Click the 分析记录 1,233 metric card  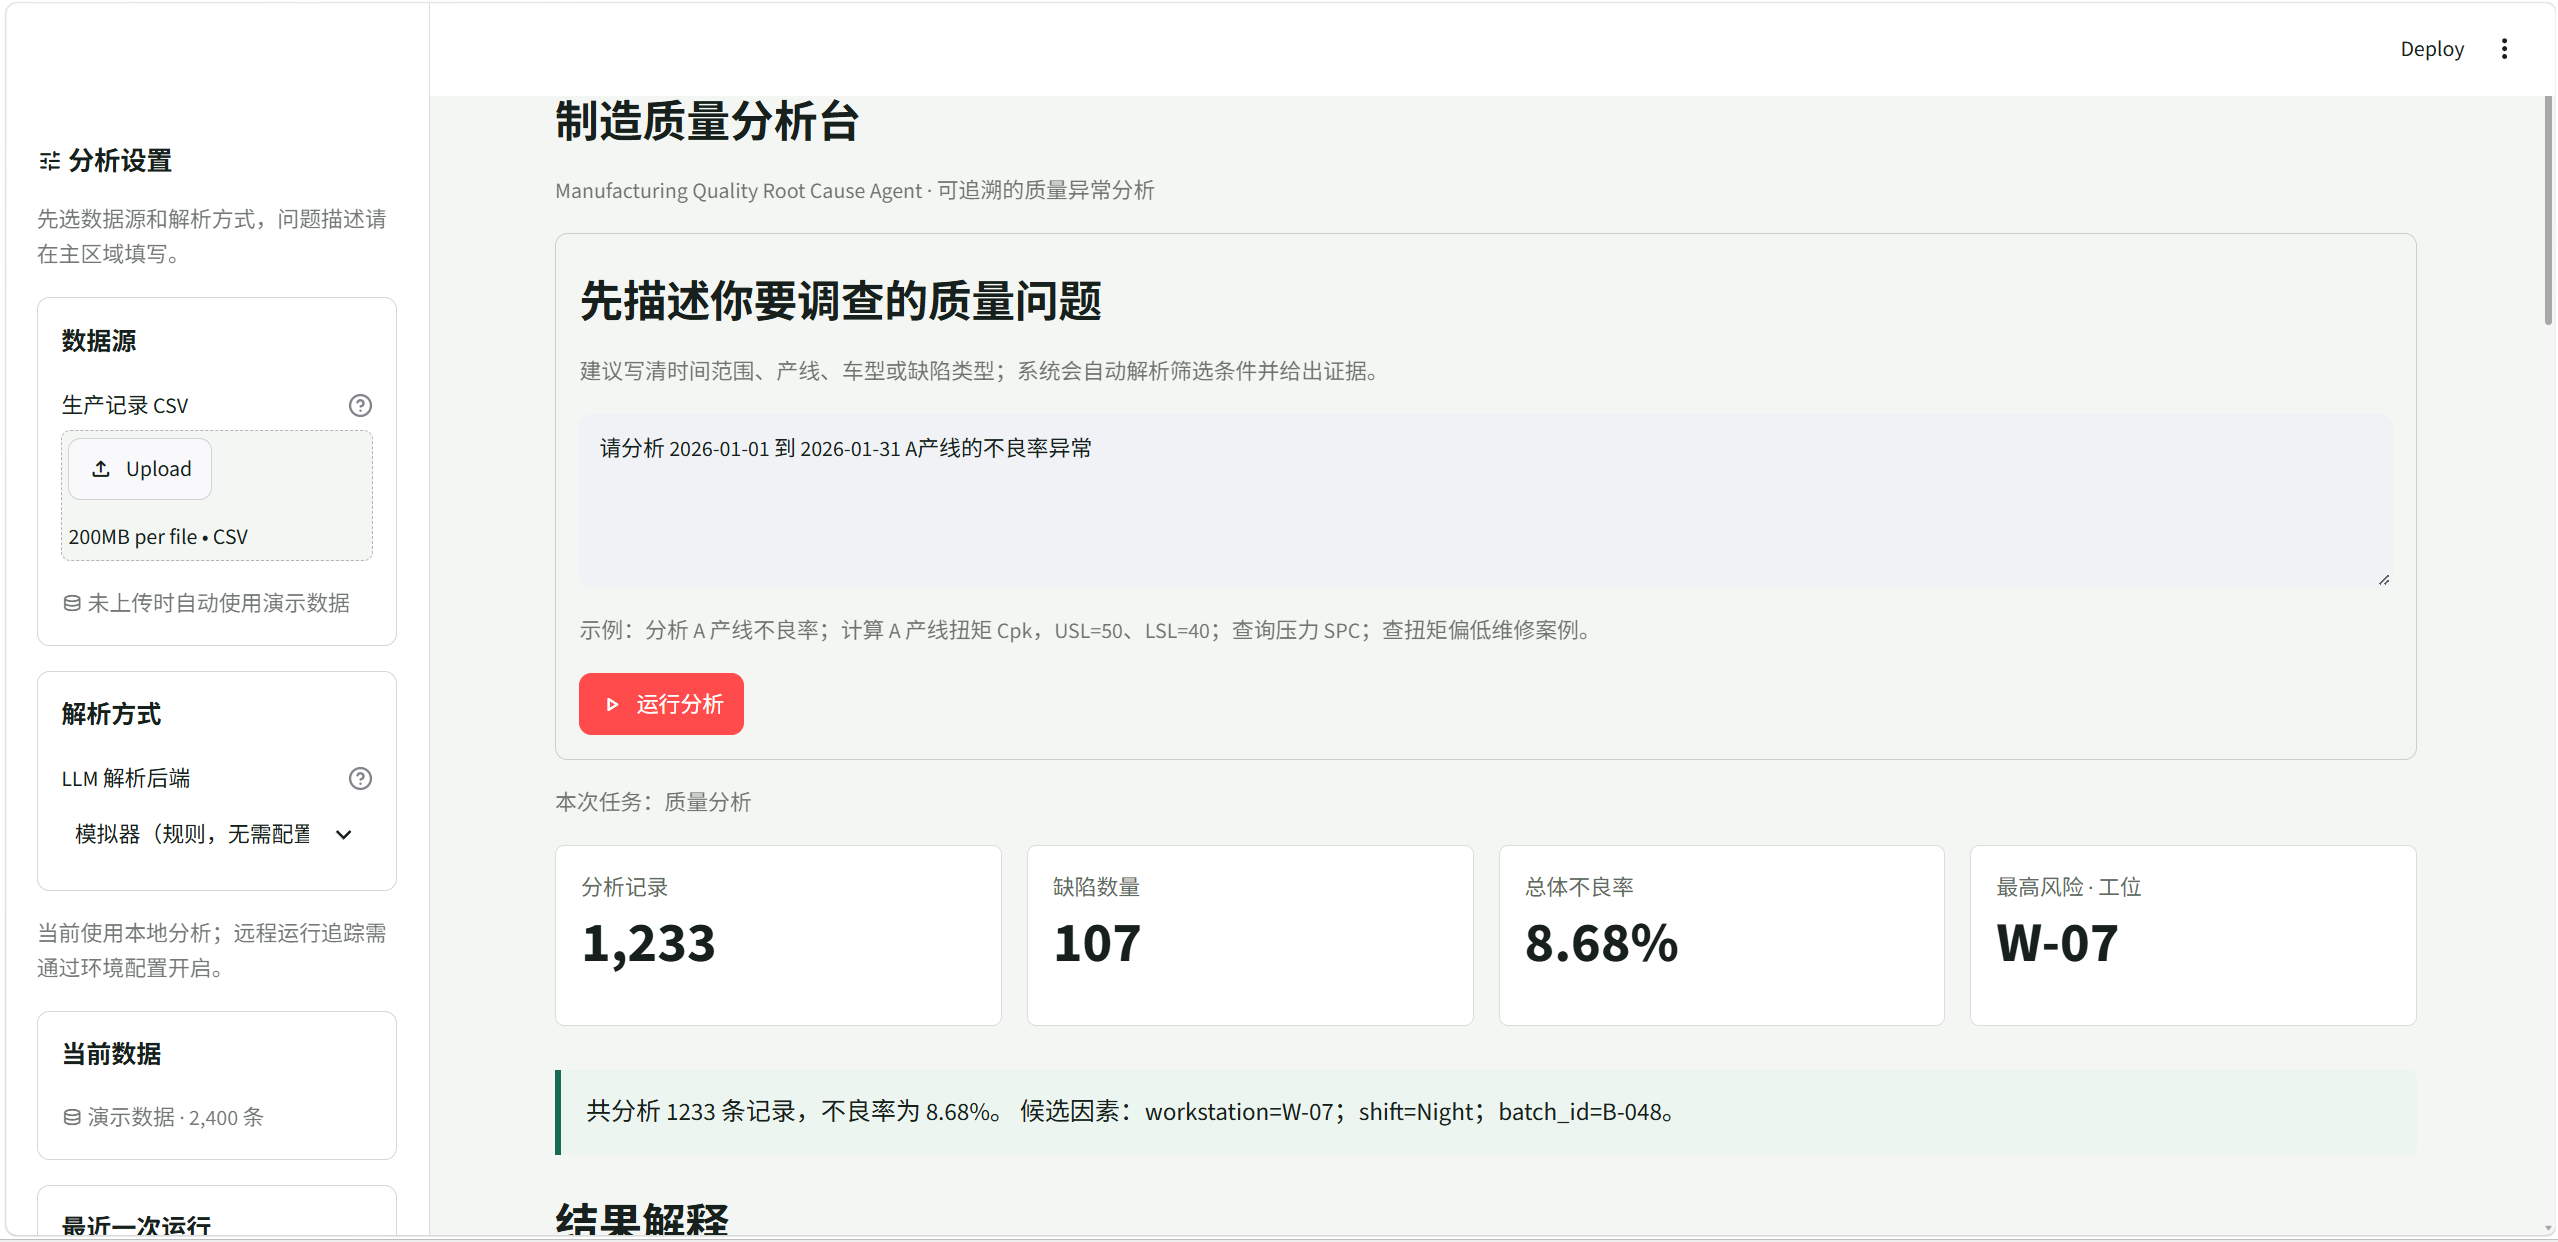click(x=778, y=935)
